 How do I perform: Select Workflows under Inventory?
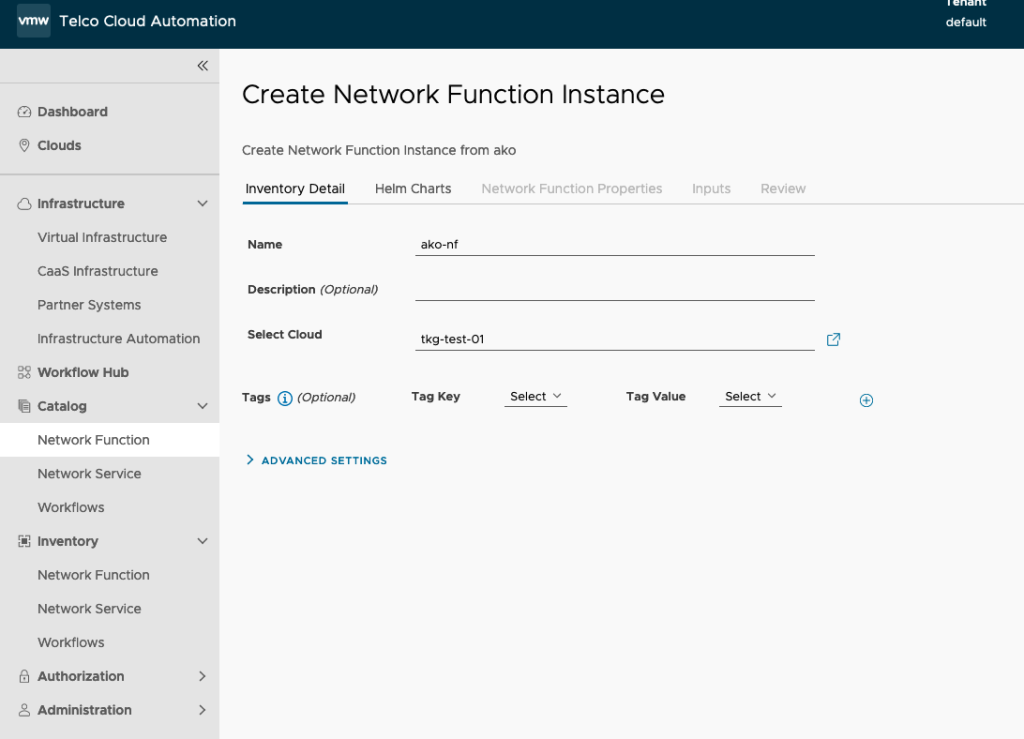pos(71,643)
